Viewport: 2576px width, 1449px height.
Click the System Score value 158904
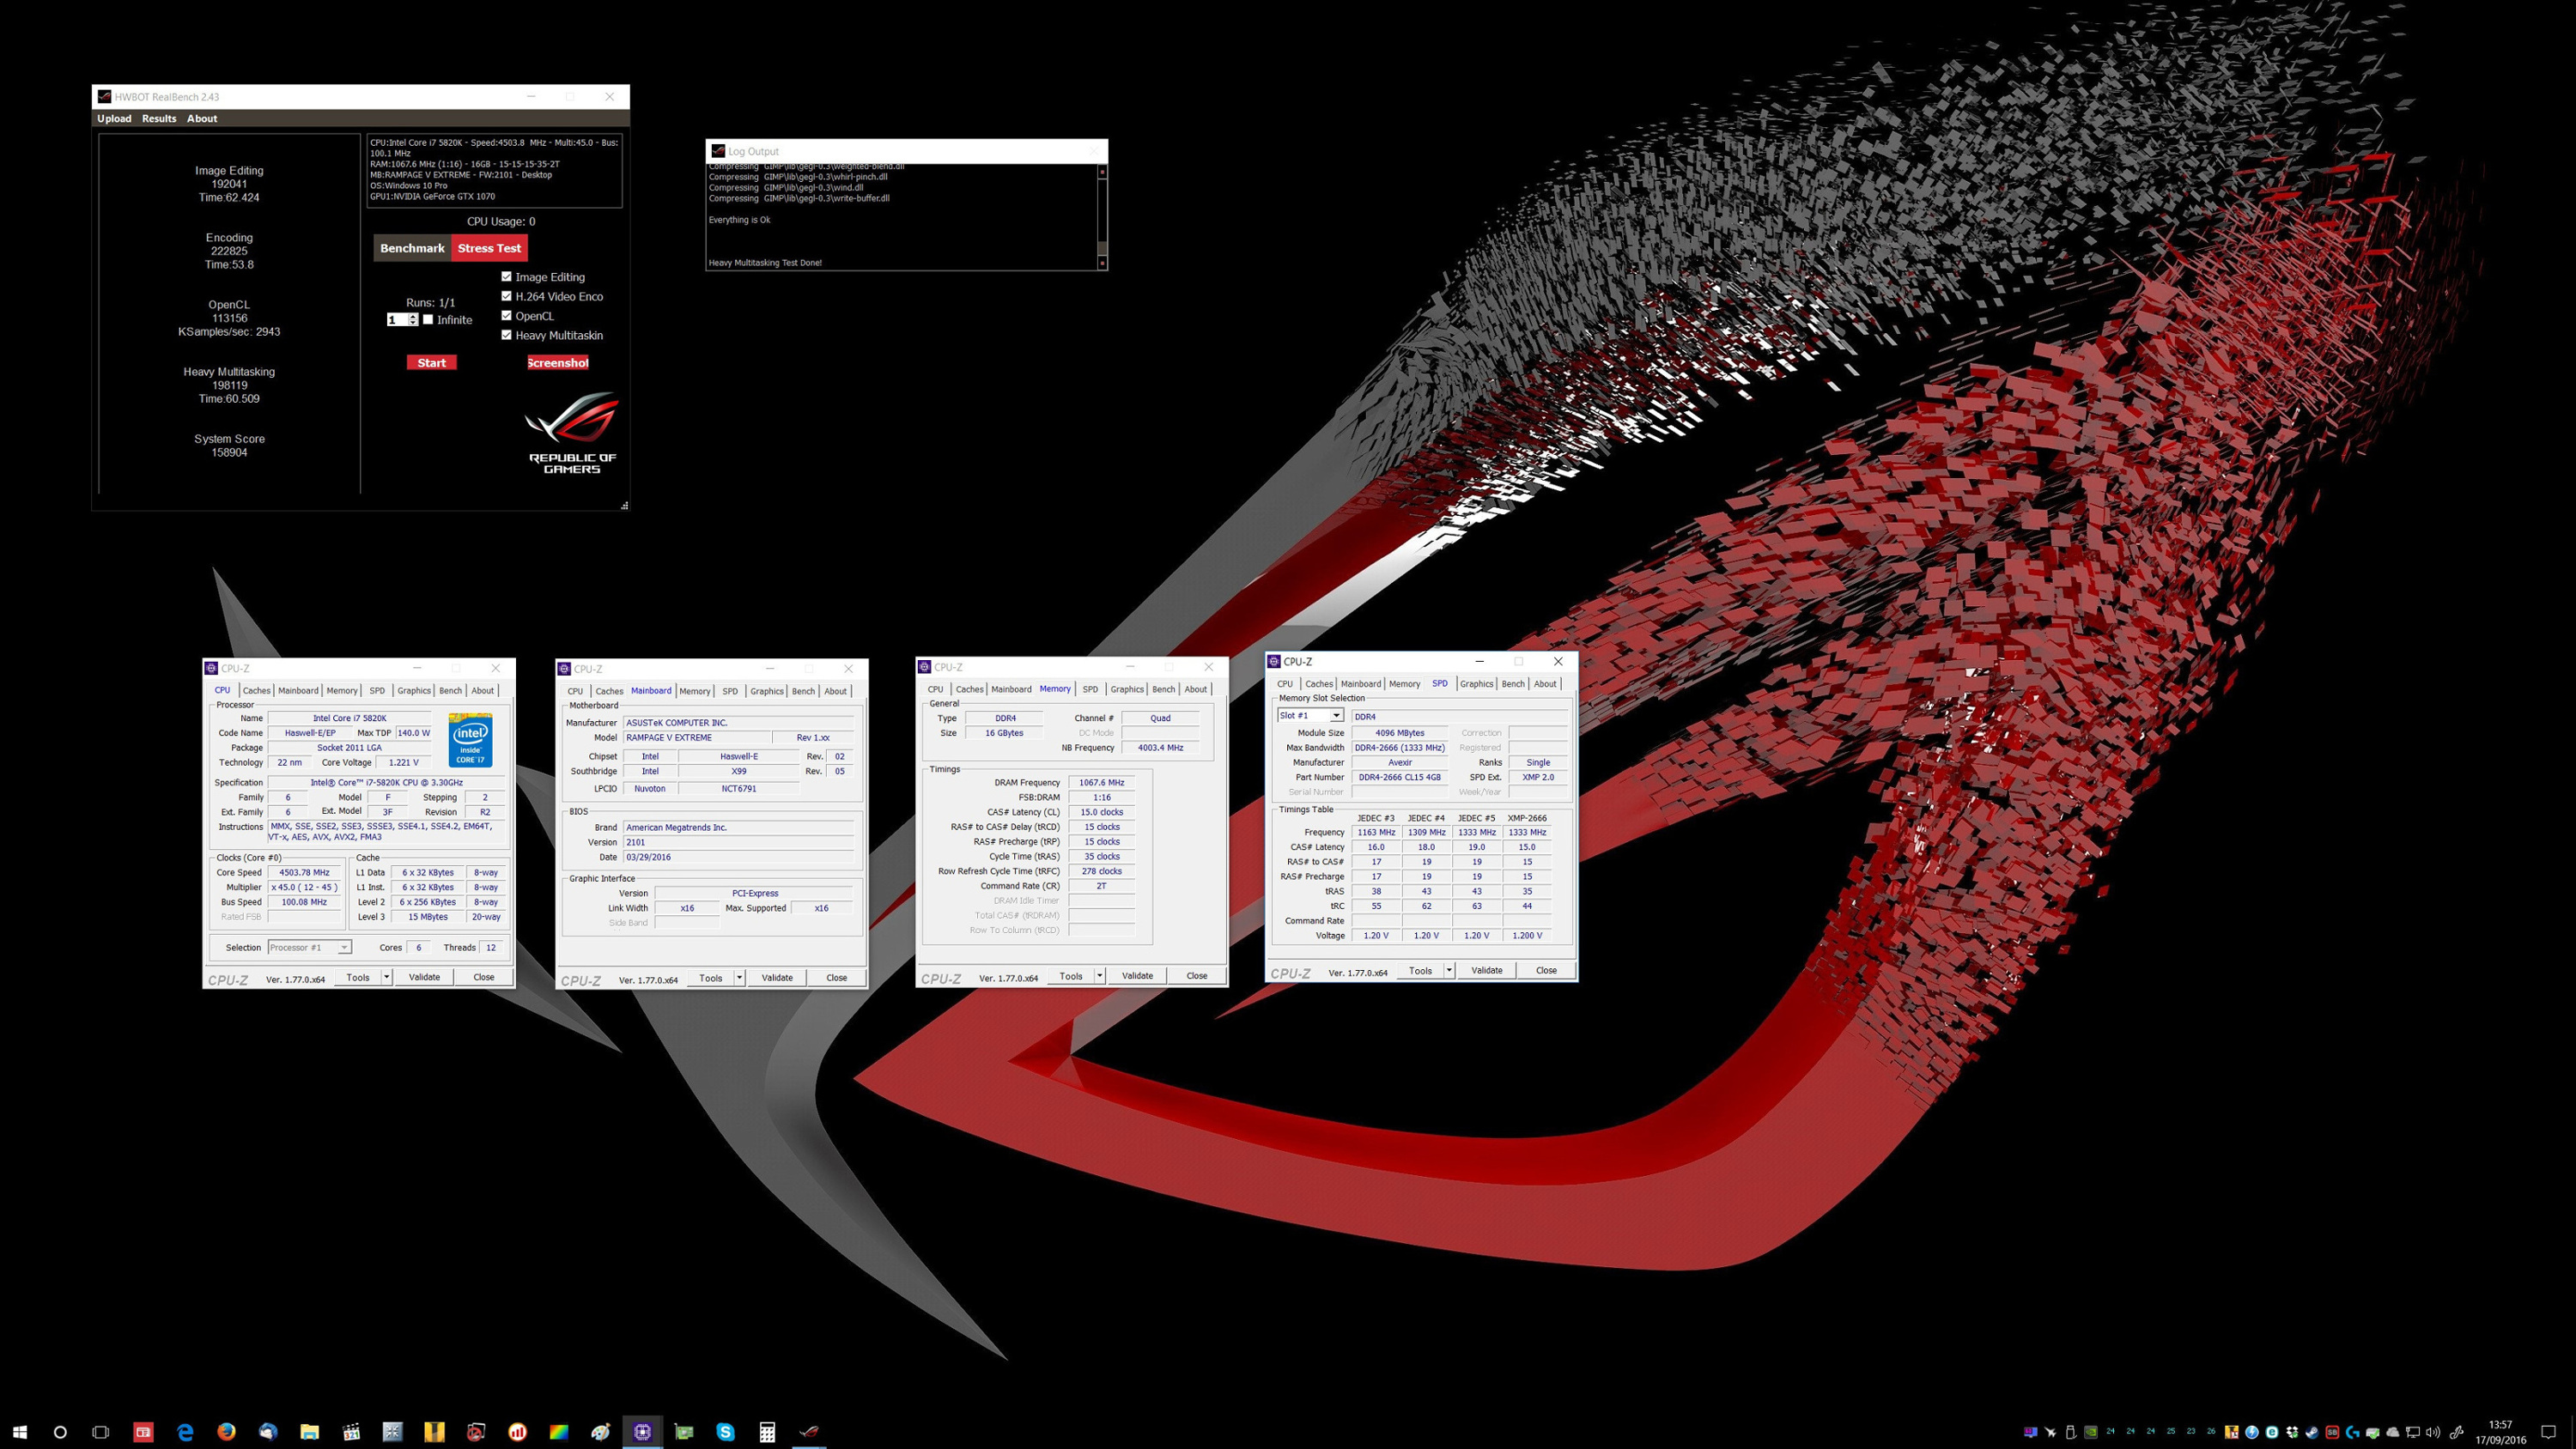(229, 453)
